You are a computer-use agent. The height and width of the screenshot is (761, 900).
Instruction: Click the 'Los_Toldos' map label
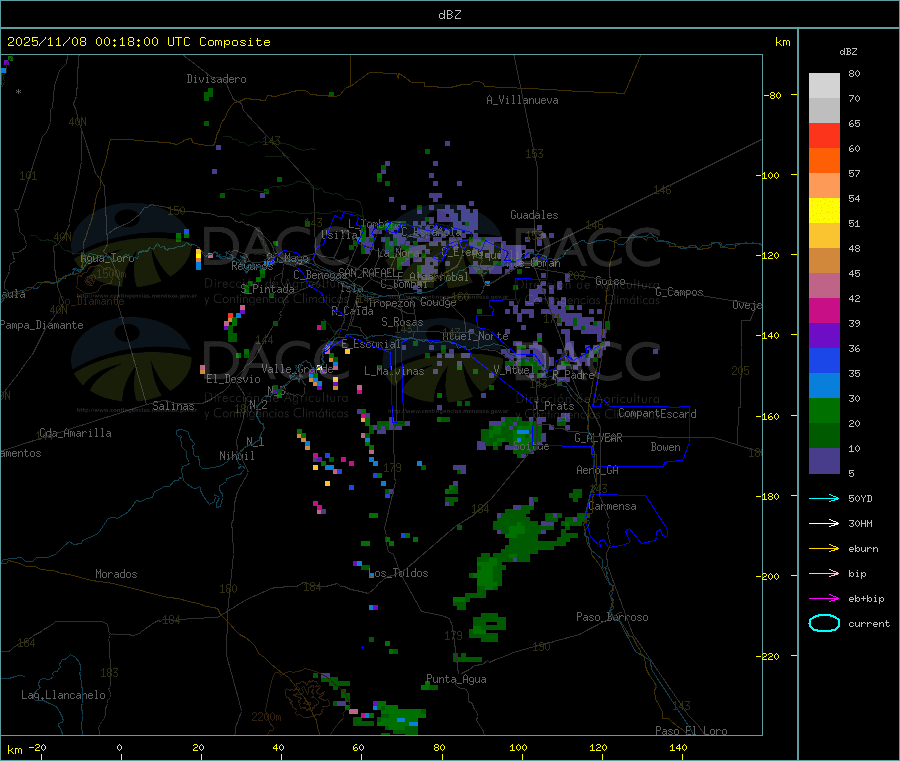pos(398,573)
